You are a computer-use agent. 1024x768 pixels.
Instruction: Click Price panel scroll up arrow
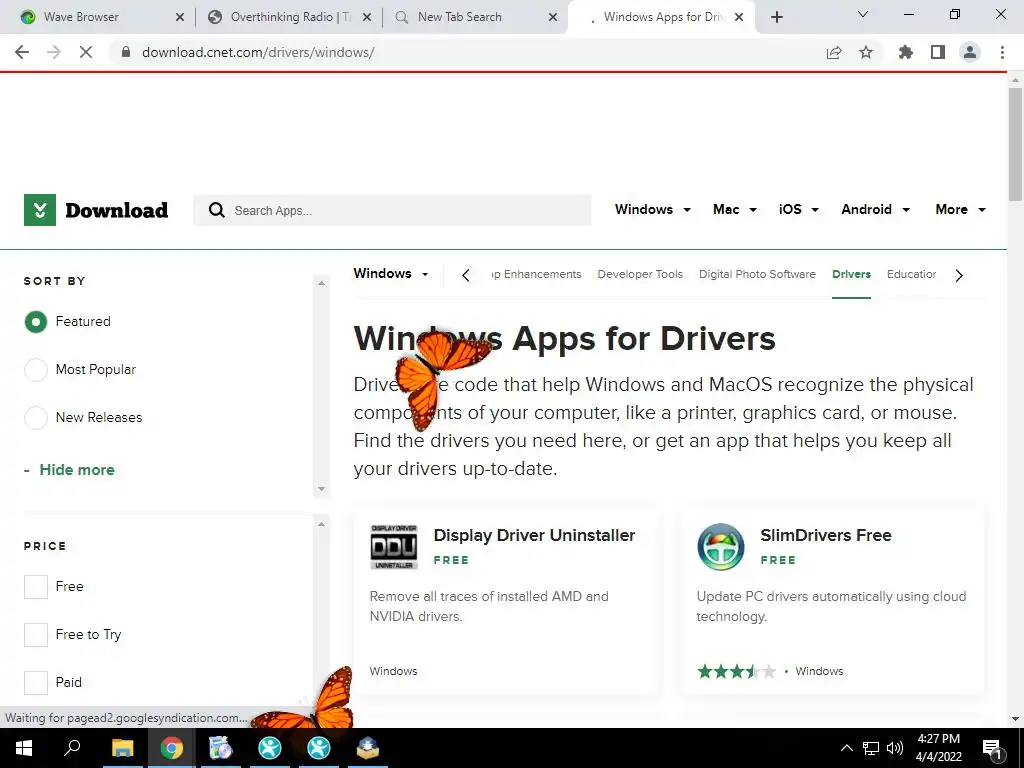pyautogui.click(x=321, y=524)
